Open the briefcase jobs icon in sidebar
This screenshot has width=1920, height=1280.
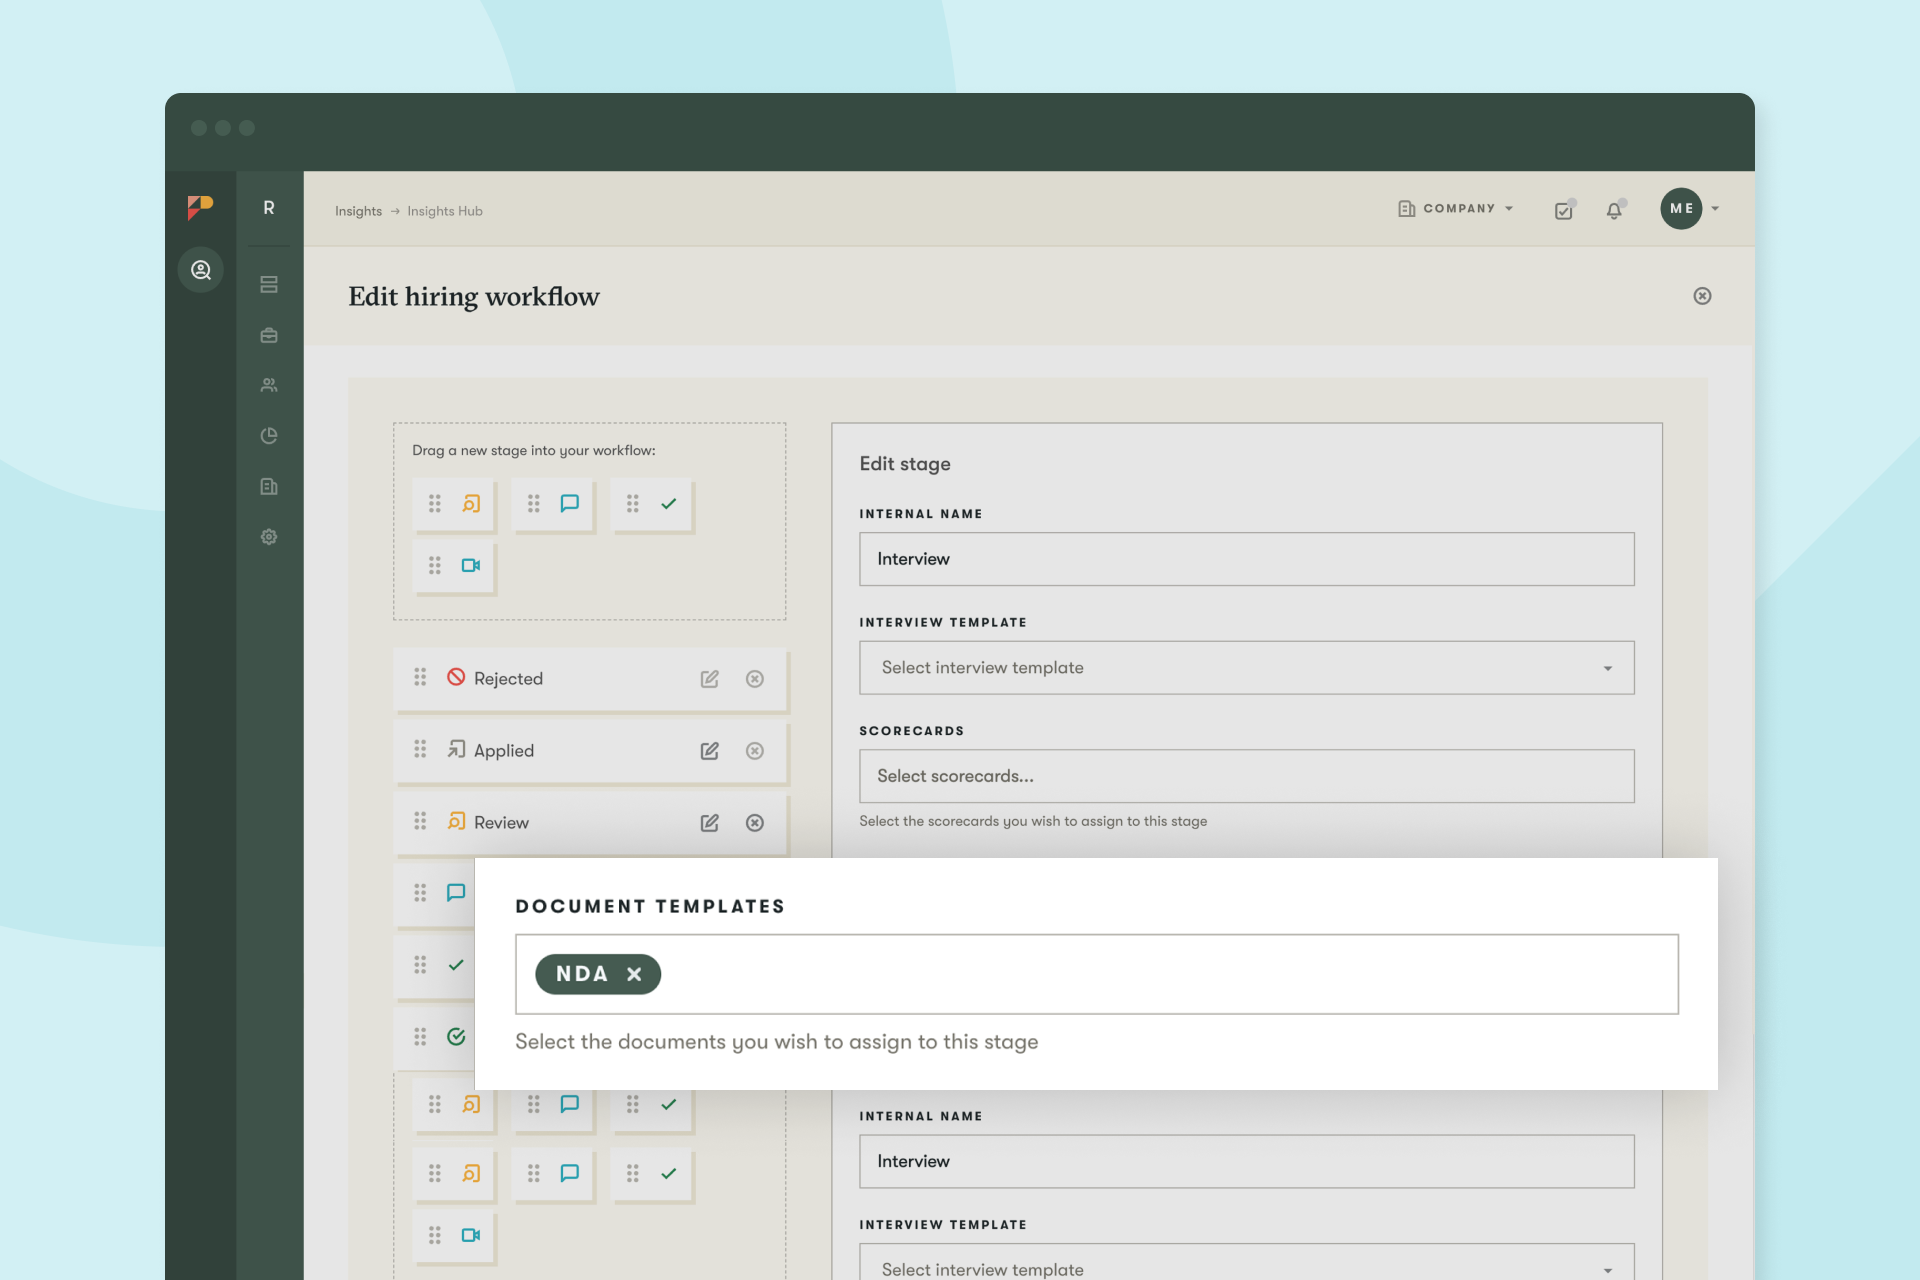[x=269, y=336]
